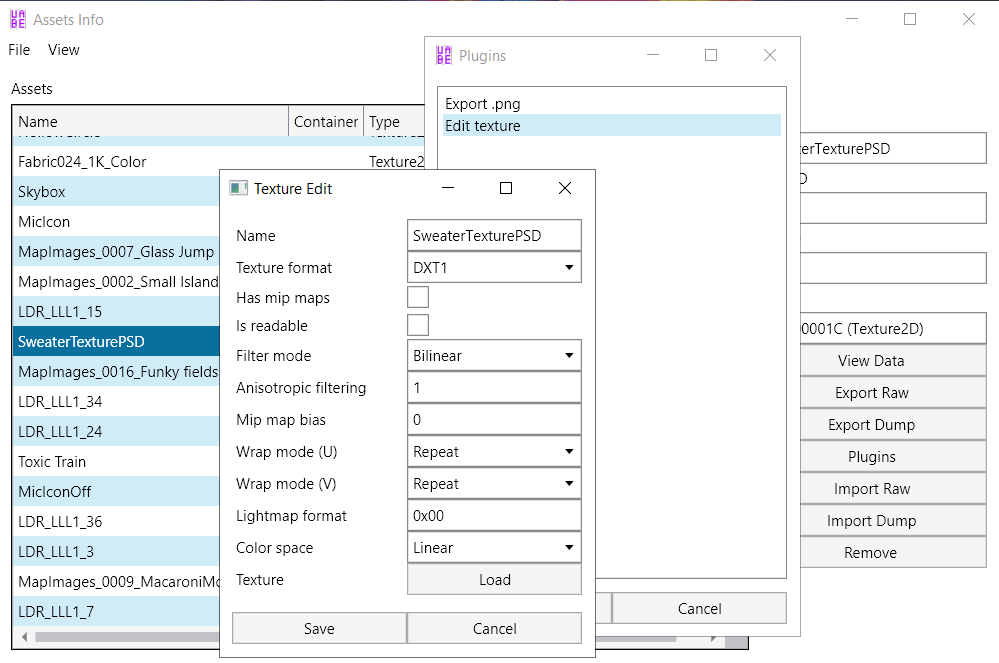Maximize the Plugins window
This screenshot has height=663, width=999.
pyautogui.click(x=711, y=56)
